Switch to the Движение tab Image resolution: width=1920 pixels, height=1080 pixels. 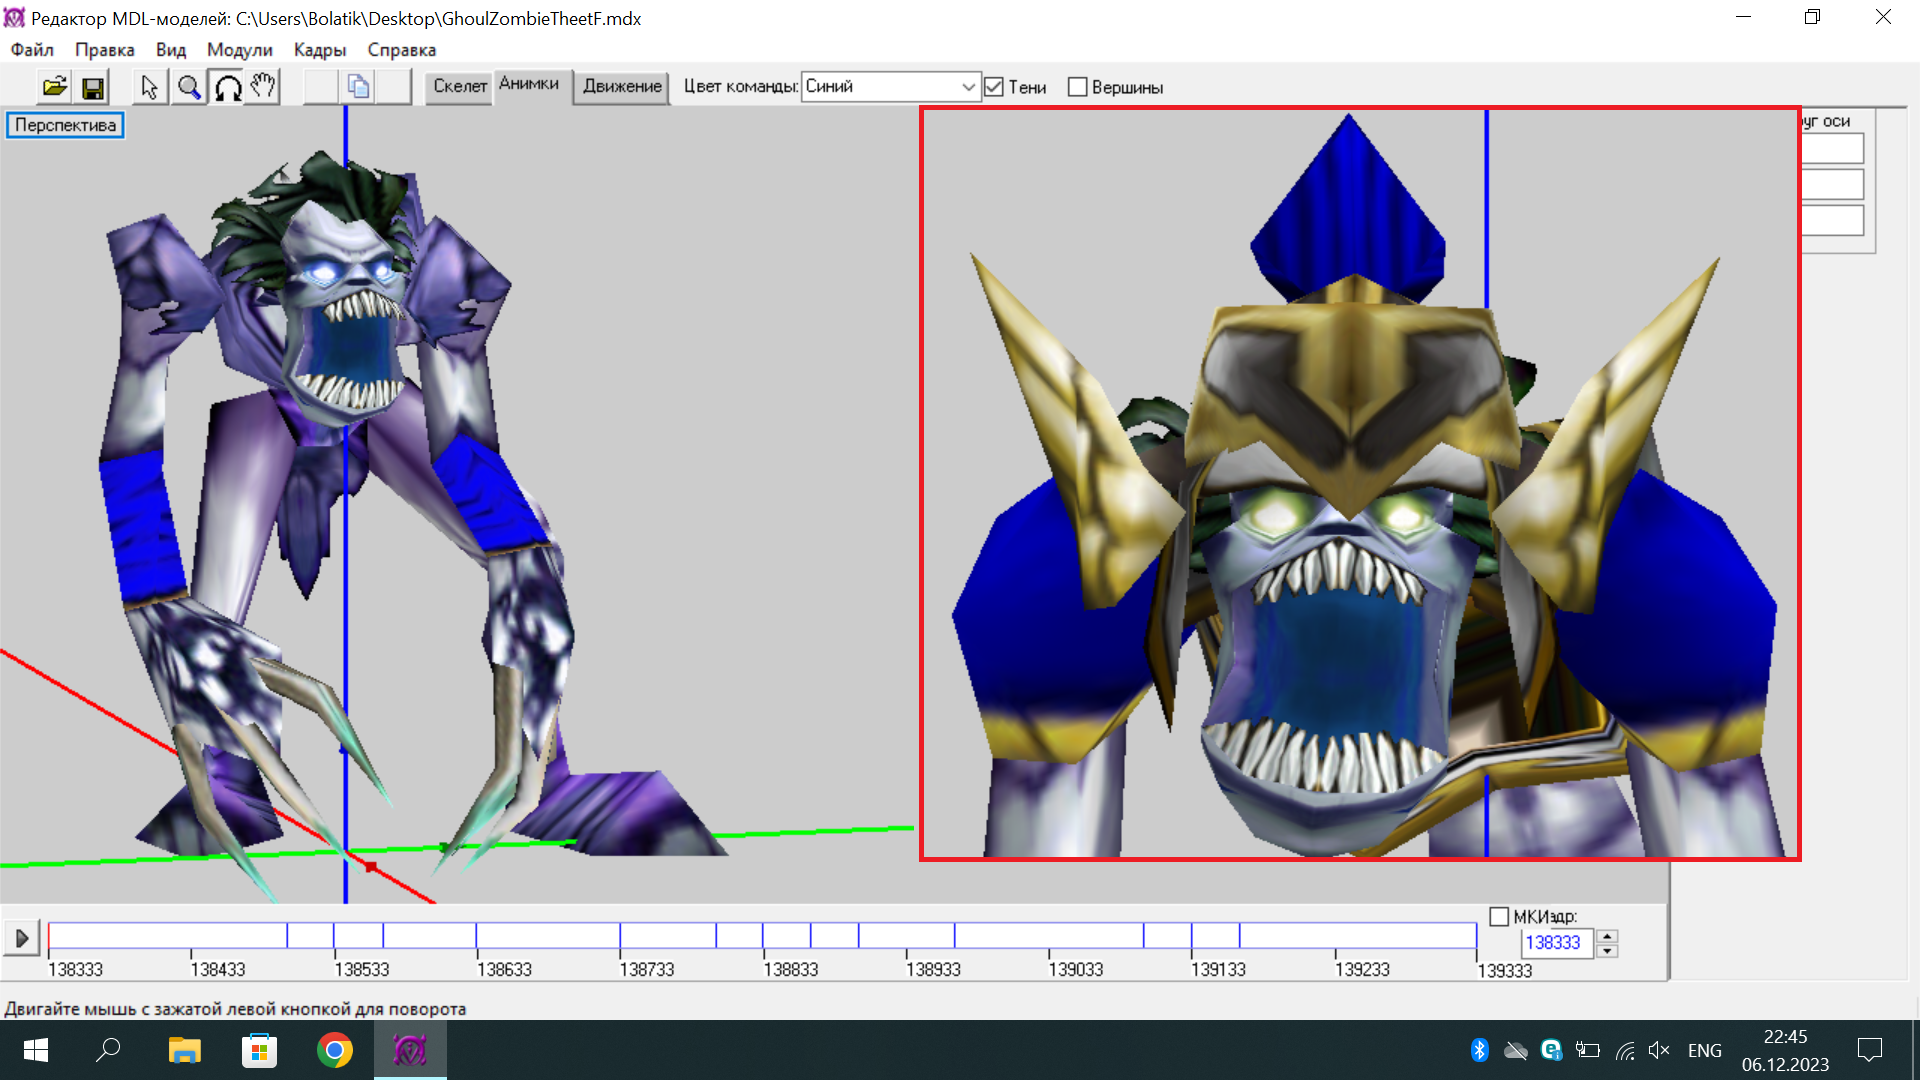pyautogui.click(x=622, y=87)
